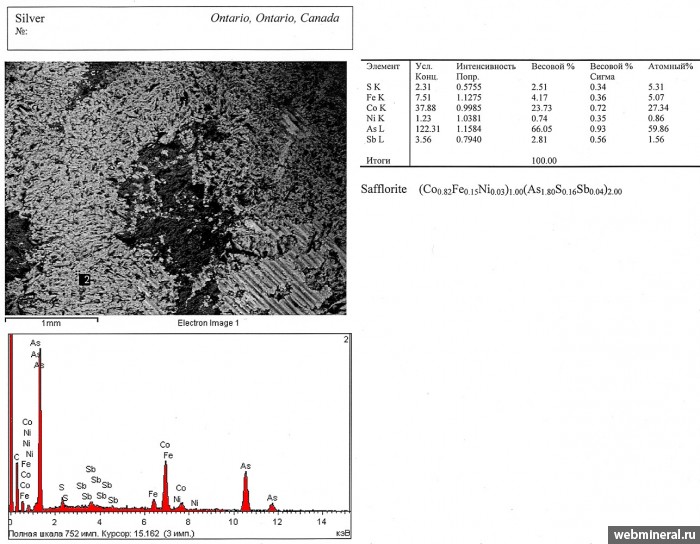
Task: Click the "Весовой % Сигма" column header
Action: click(x=611, y=71)
